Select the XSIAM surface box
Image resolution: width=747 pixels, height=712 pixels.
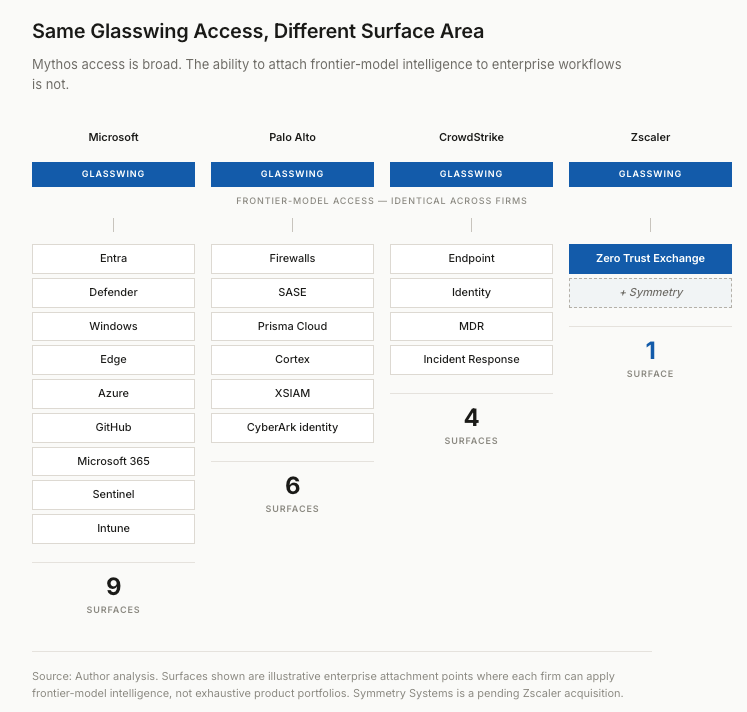click(x=293, y=393)
